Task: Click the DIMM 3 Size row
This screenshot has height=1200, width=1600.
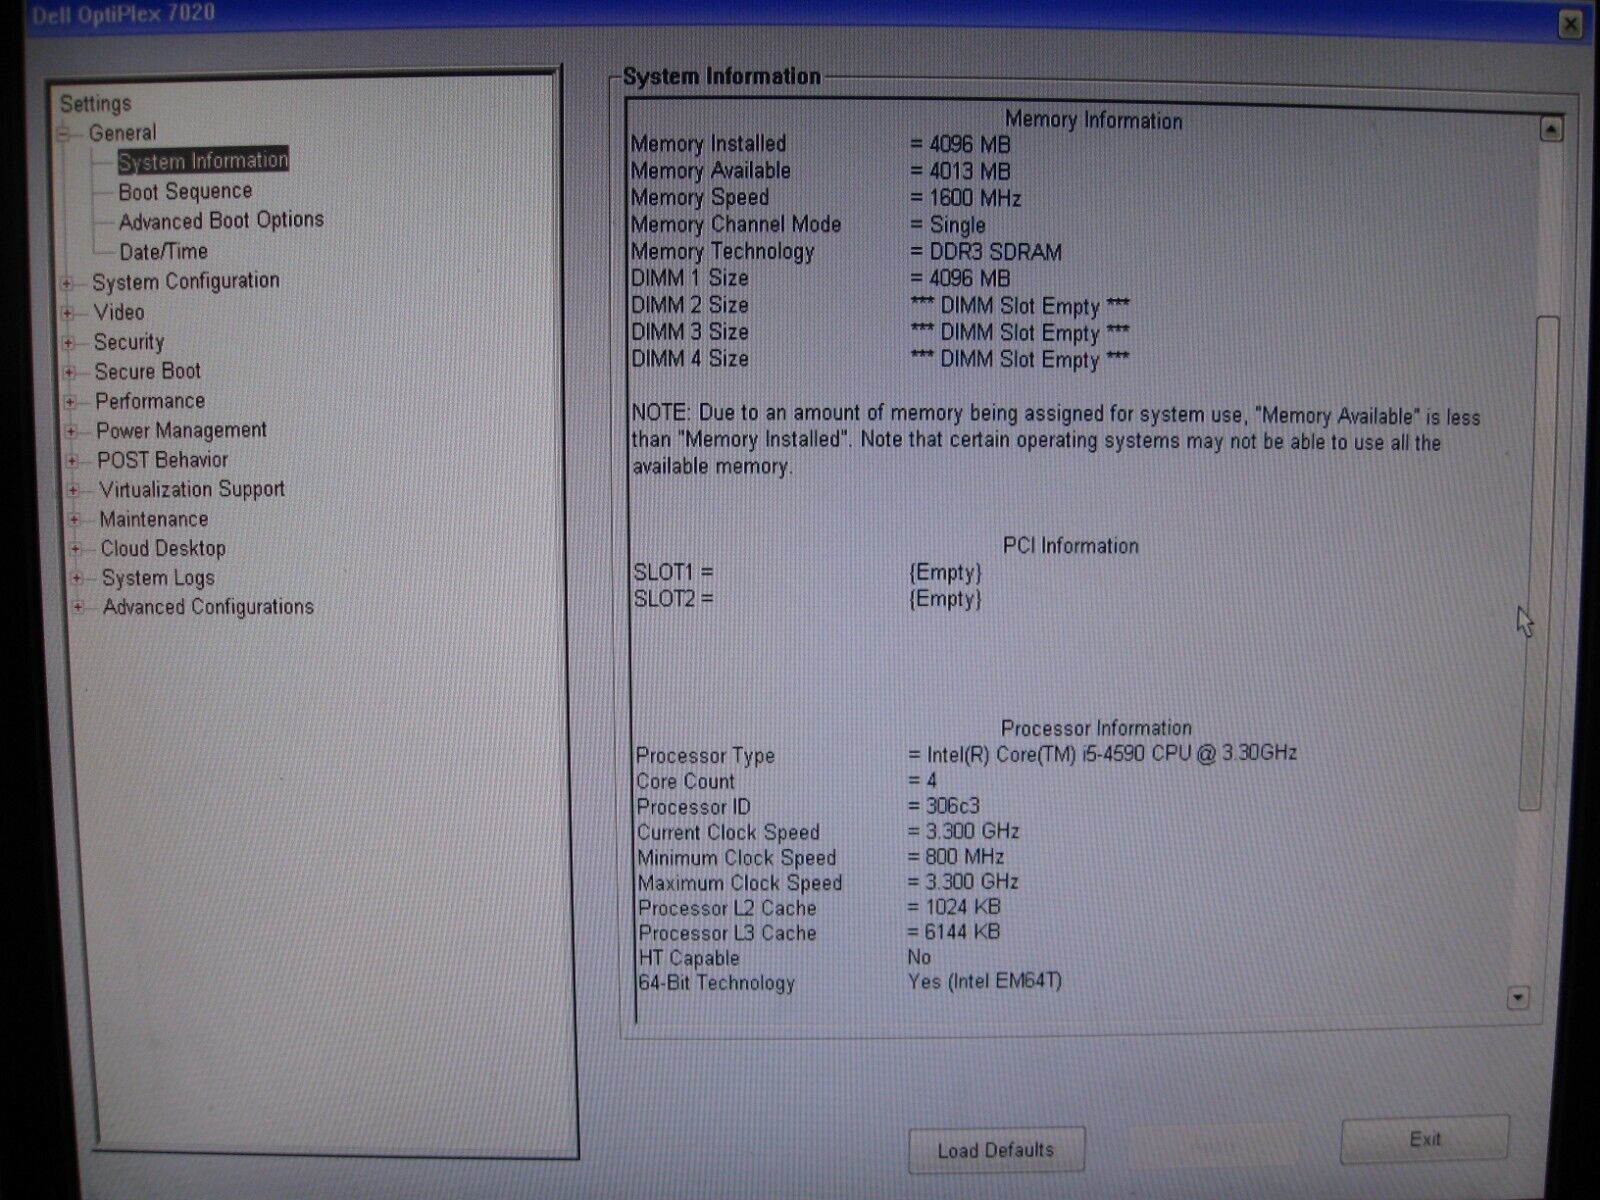Action: (880, 332)
